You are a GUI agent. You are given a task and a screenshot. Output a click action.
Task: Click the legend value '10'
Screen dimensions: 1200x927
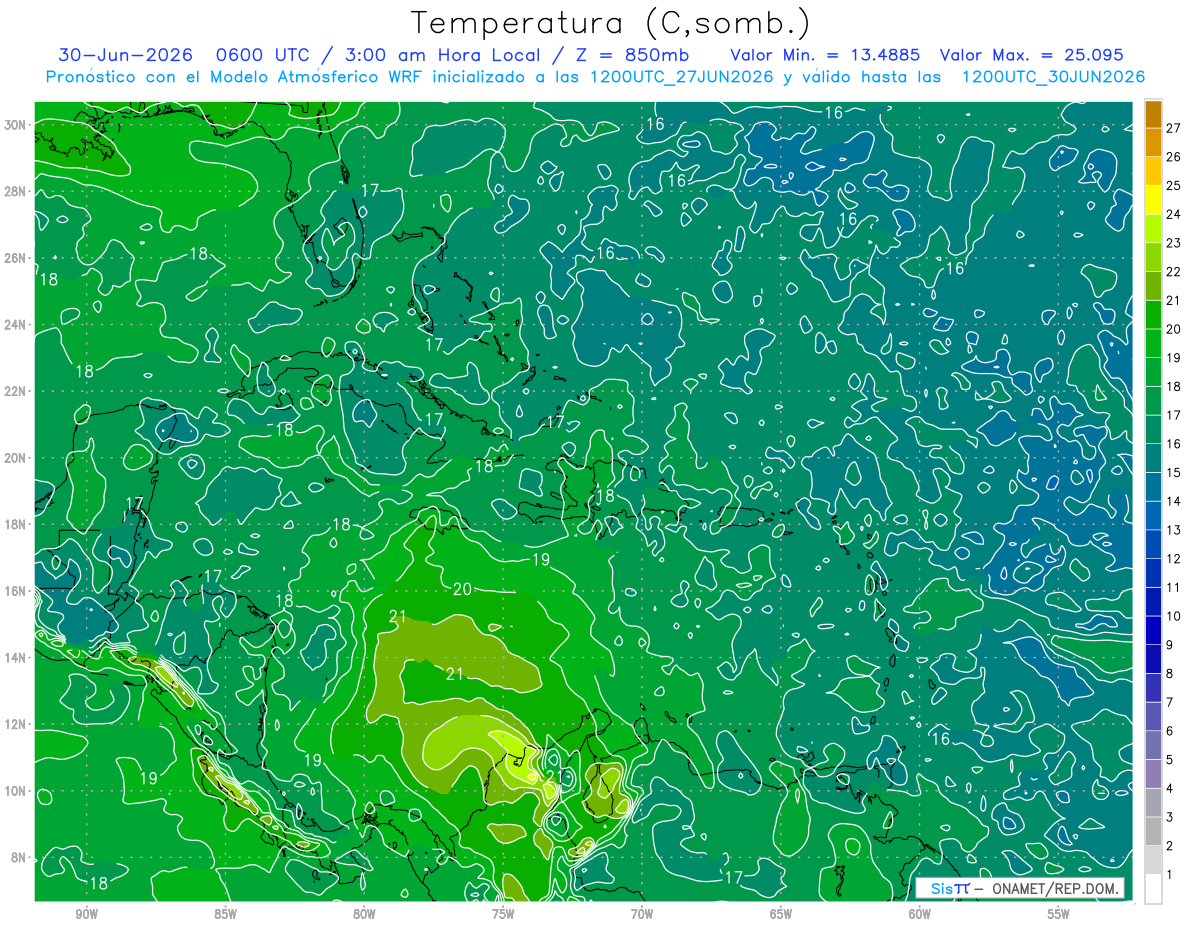click(1174, 616)
